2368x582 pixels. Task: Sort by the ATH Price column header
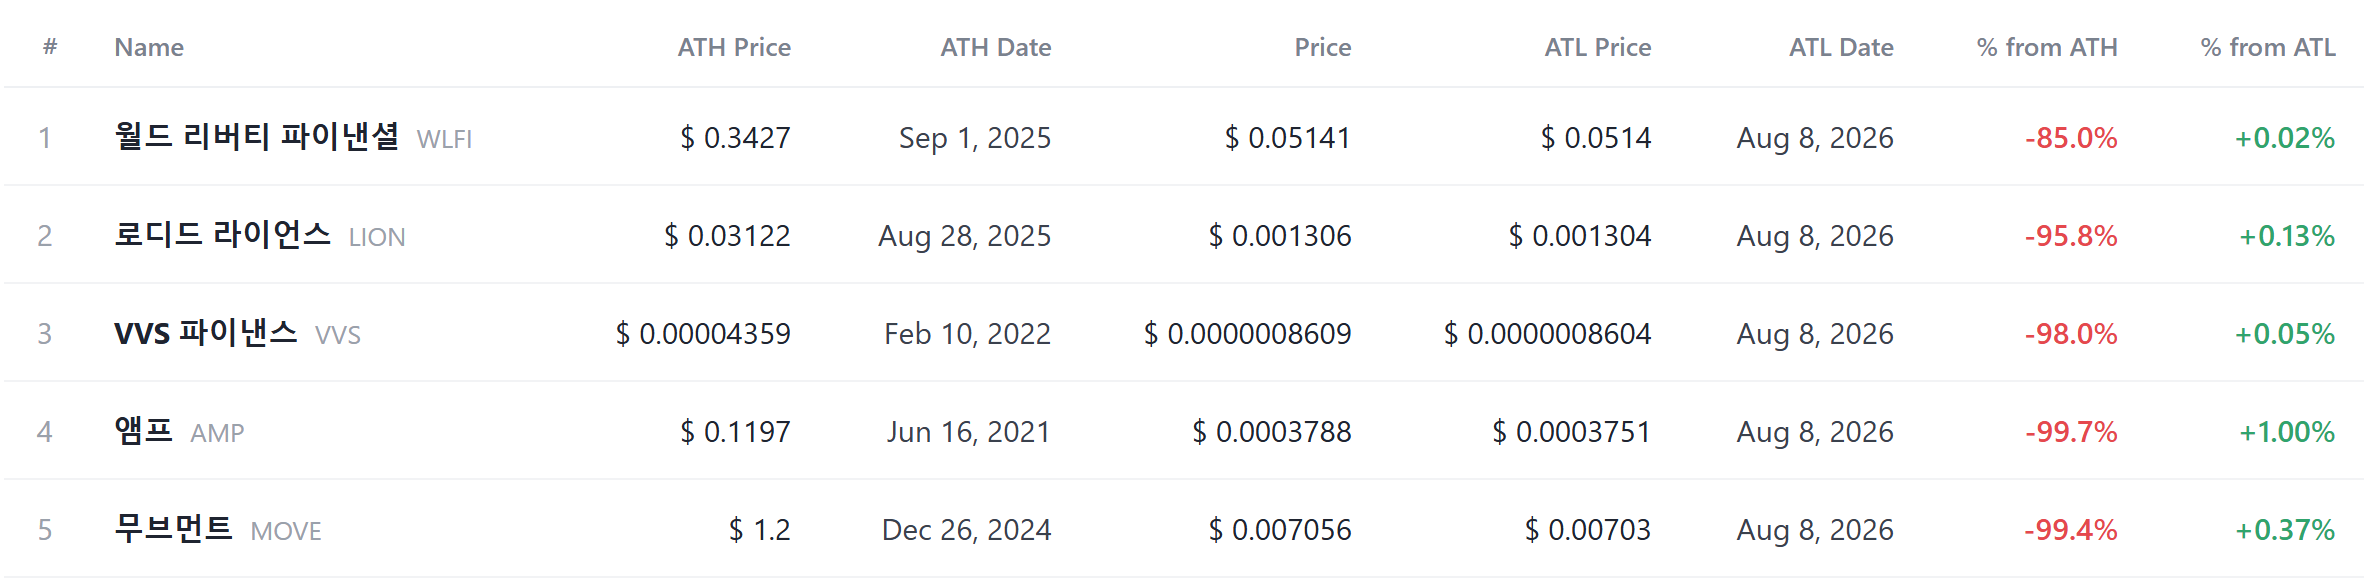pos(734,47)
